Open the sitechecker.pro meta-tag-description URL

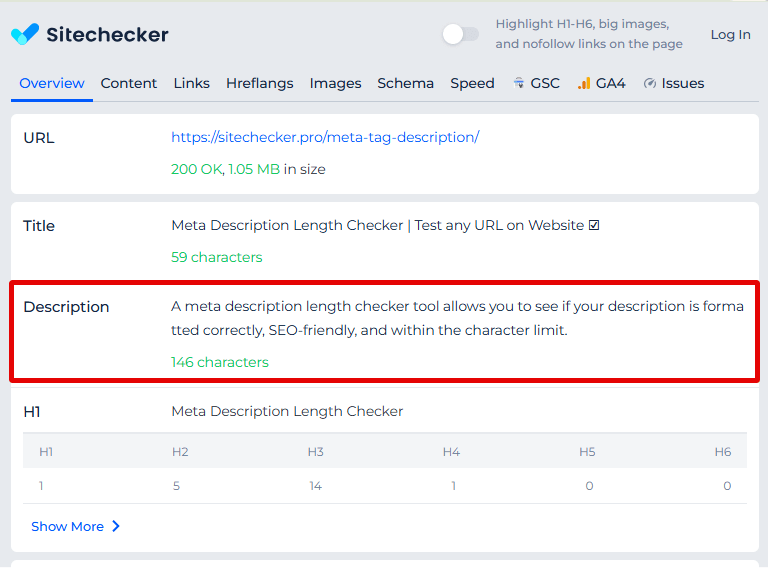click(325, 137)
